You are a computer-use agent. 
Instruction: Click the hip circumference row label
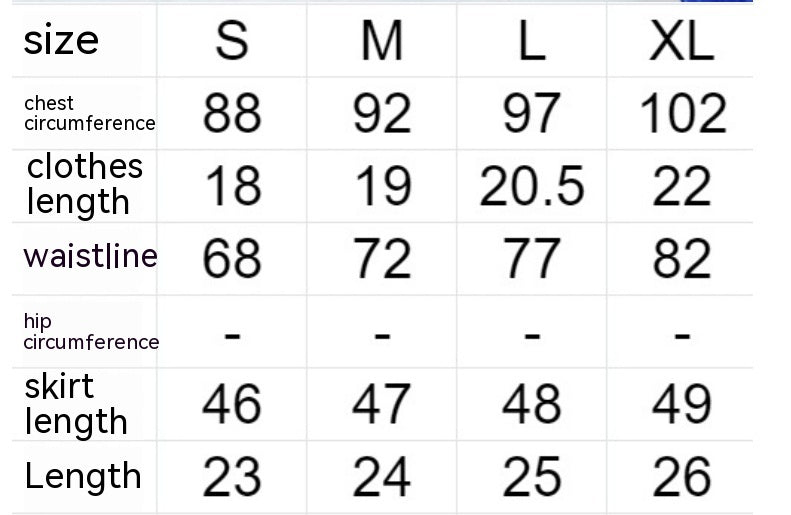pyautogui.click(x=91, y=332)
